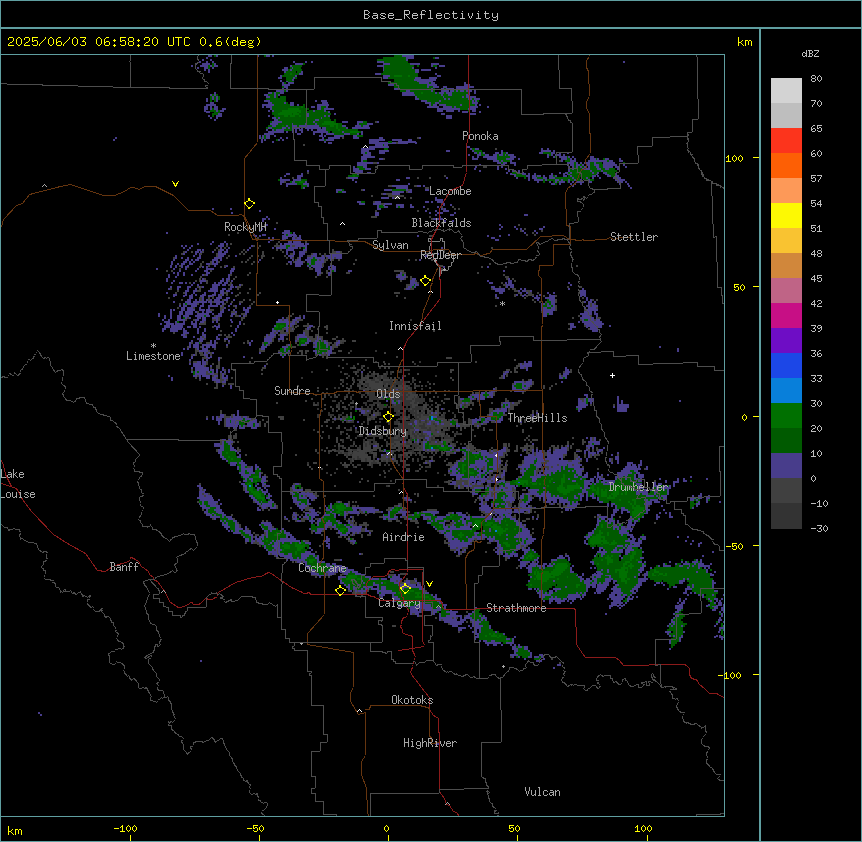Click the Stettler city label
Screen dimensions: 862x842
pos(634,237)
